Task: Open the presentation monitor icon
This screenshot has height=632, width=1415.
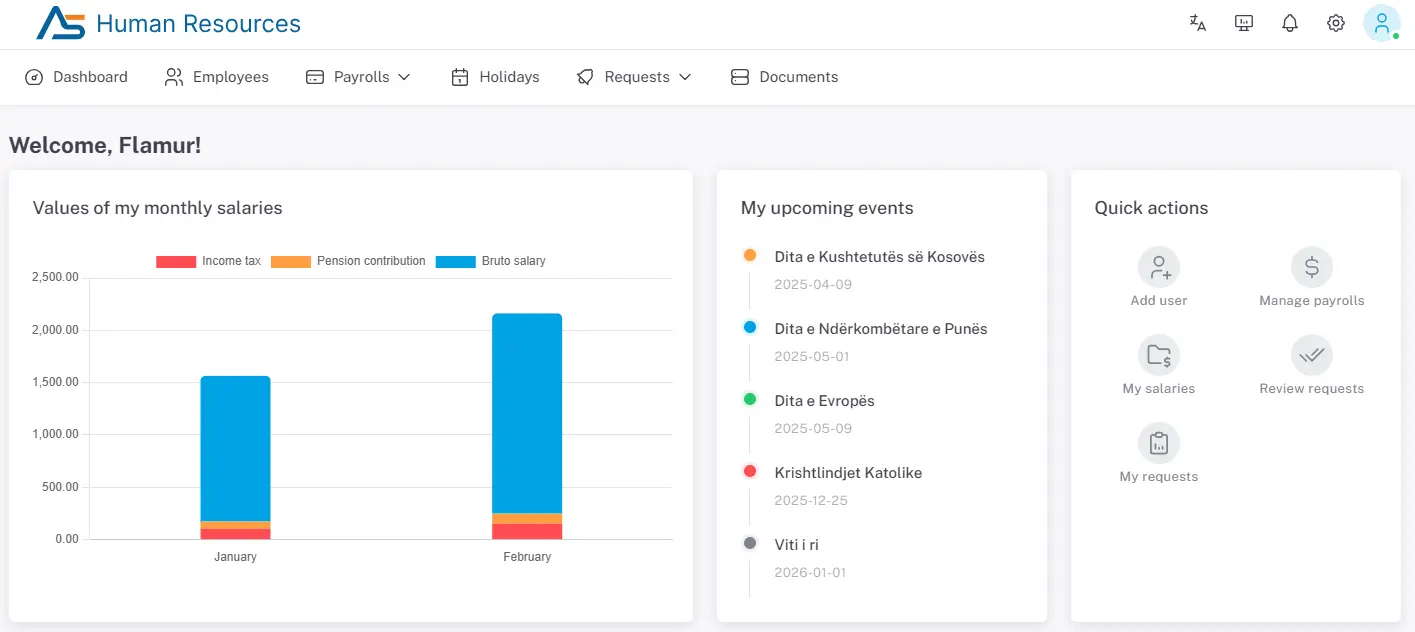Action: 1244,23
